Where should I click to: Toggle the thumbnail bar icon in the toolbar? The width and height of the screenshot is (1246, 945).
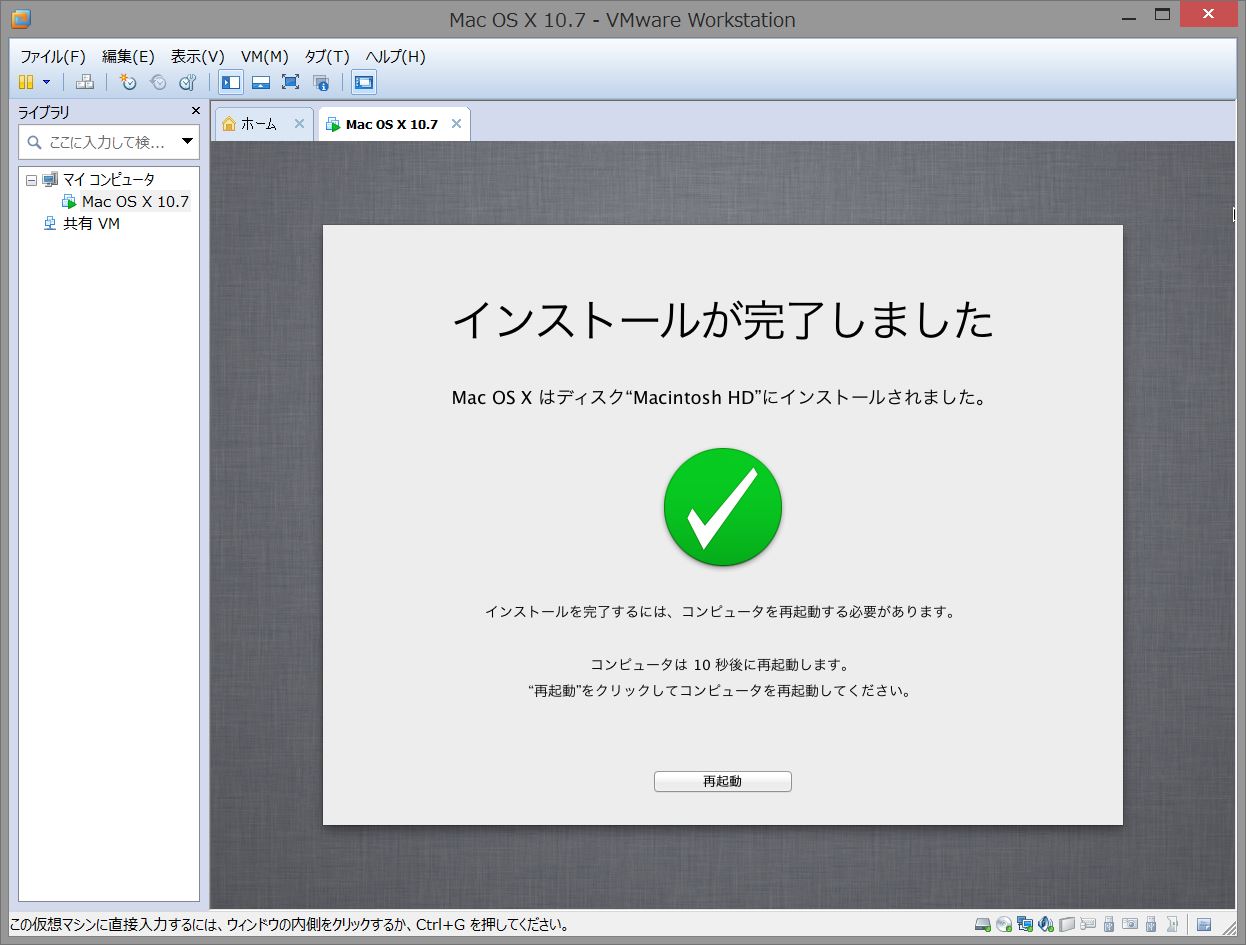[260, 82]
